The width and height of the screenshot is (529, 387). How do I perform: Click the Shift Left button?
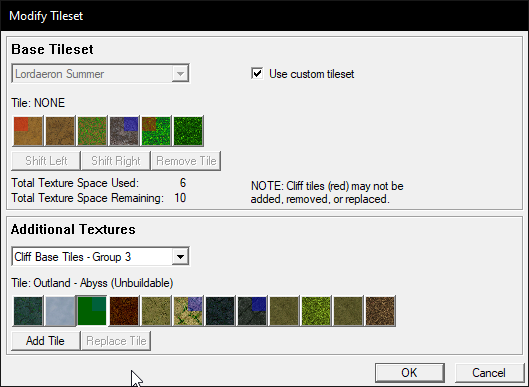coord(46,161)
